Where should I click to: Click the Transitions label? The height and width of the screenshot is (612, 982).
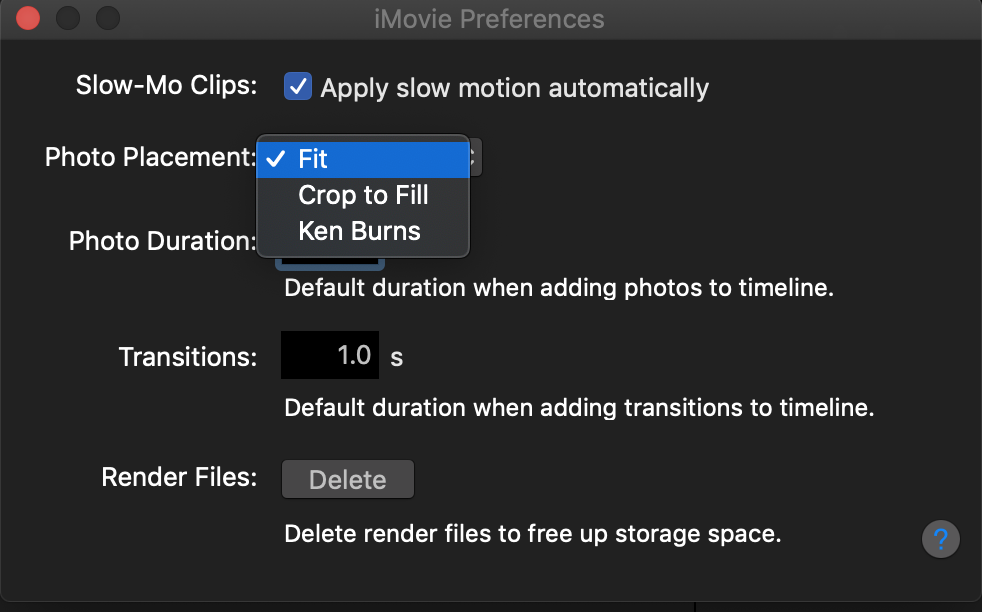coord(187,357)
